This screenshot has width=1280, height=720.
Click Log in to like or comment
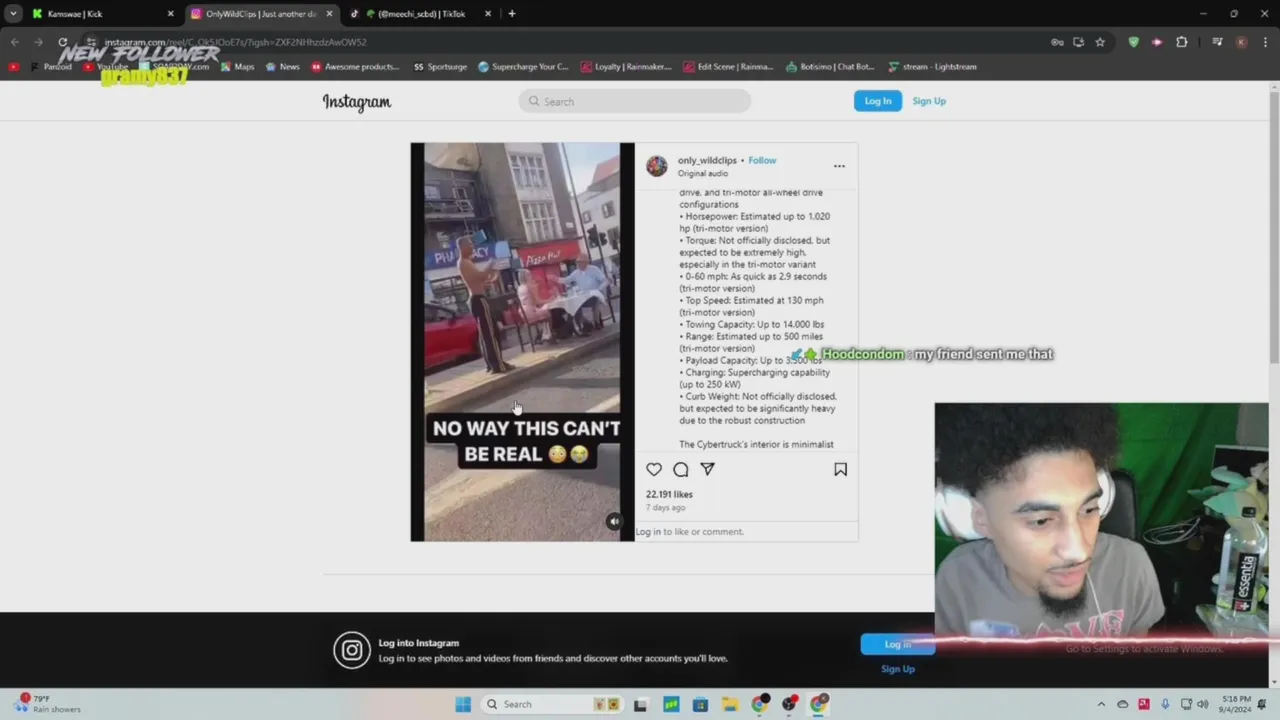point(689,532)
